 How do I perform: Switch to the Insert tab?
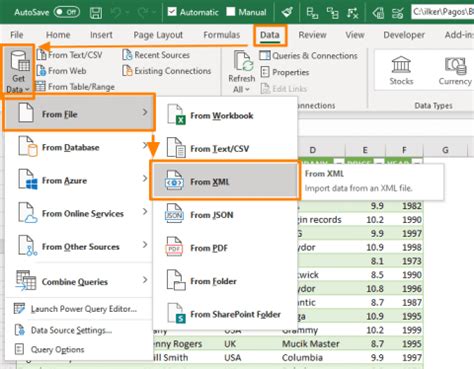(x=101, y=35)
